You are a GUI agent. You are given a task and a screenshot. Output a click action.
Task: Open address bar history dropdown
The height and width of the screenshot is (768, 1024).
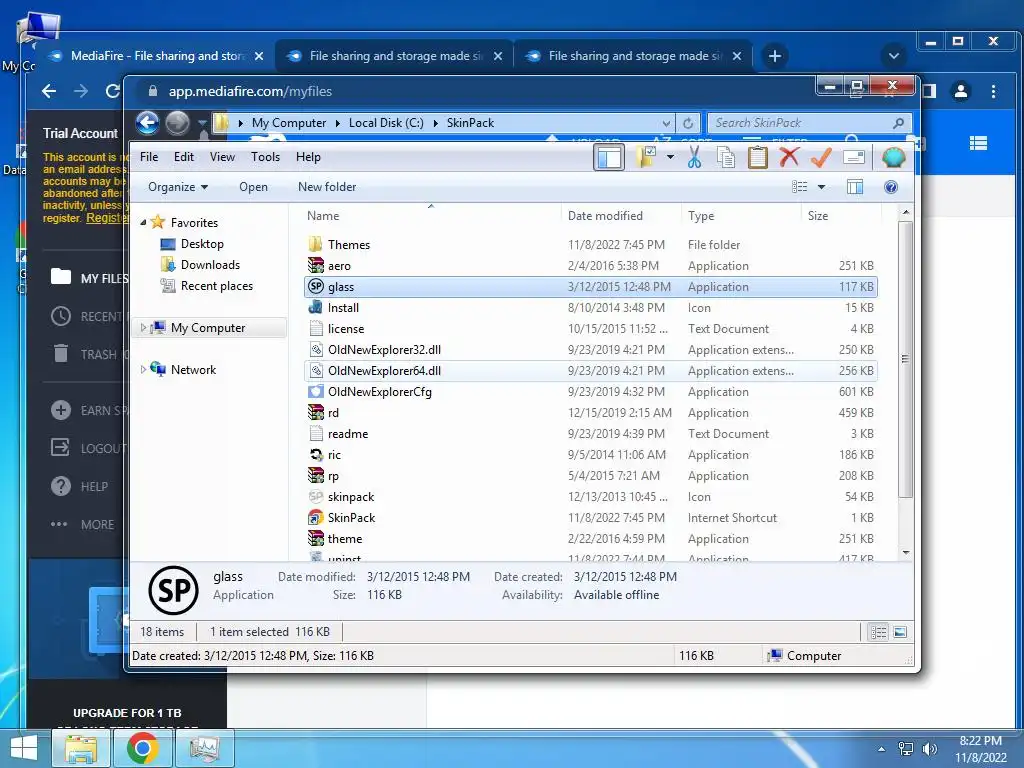tap(666, 123)
